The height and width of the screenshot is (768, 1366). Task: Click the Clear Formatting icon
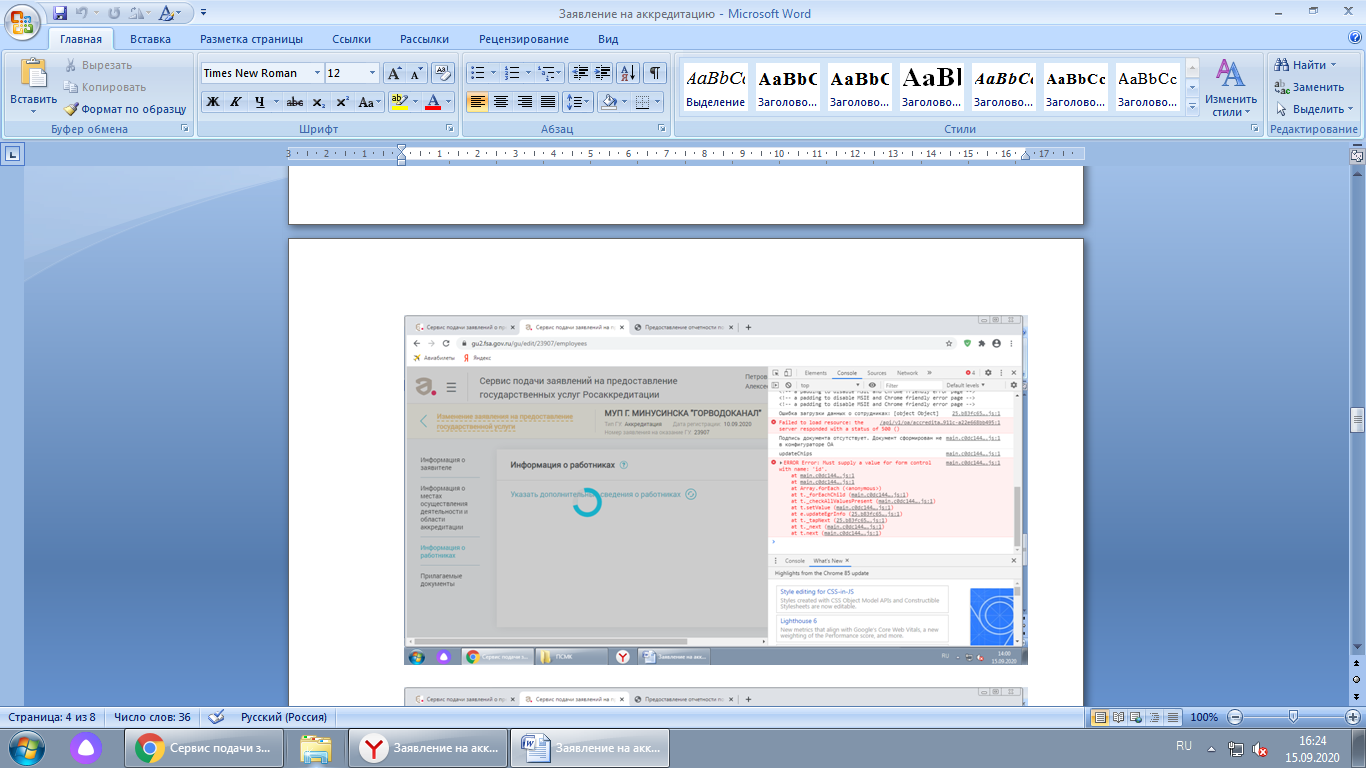[442, 73]
